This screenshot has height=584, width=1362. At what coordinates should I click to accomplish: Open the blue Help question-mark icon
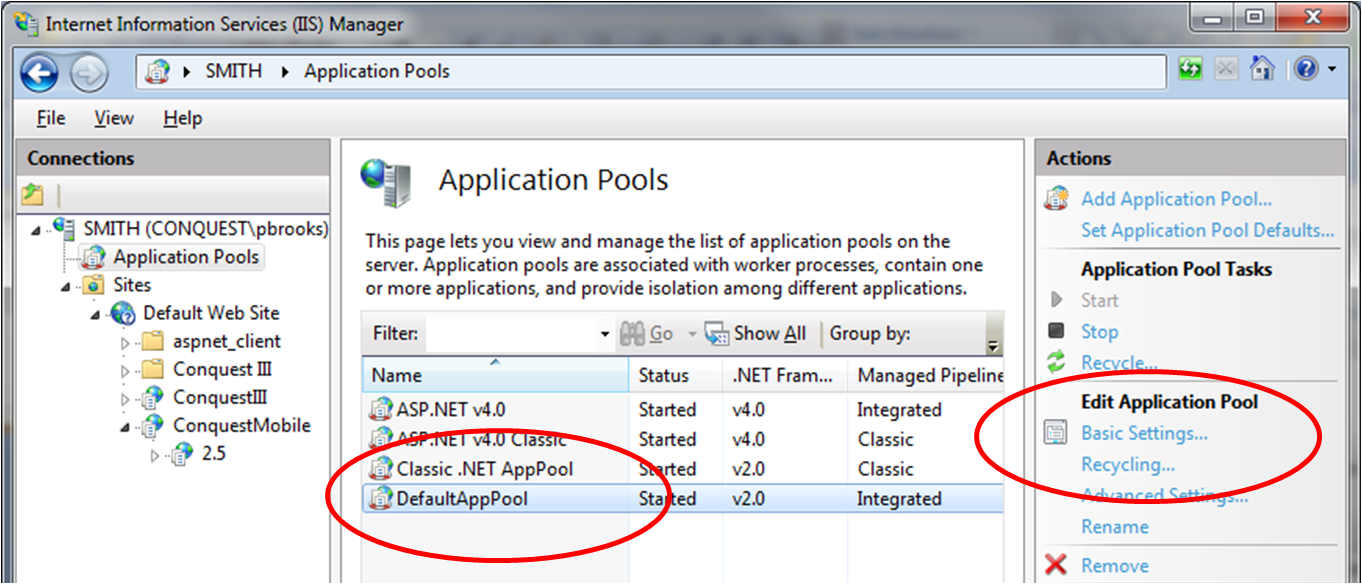(1306, 69)
